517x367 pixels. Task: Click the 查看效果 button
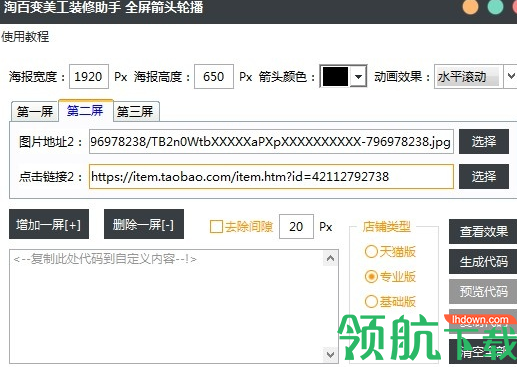(483, 231)
